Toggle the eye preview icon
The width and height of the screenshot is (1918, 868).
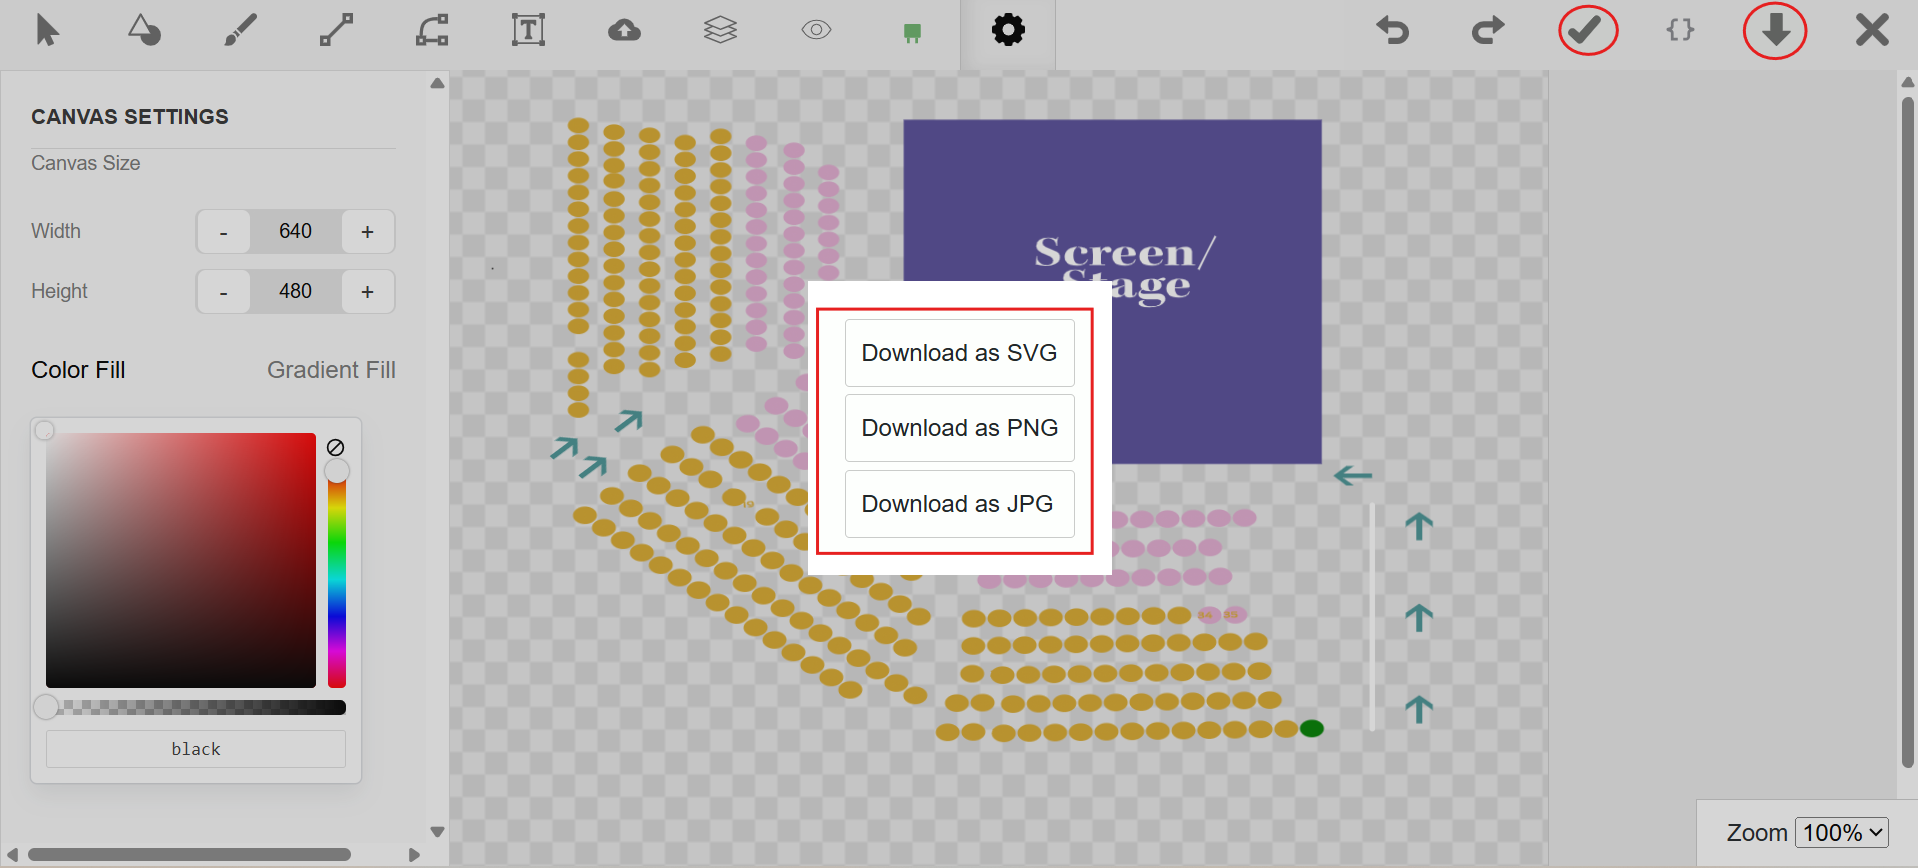click(x=816, y=30)
